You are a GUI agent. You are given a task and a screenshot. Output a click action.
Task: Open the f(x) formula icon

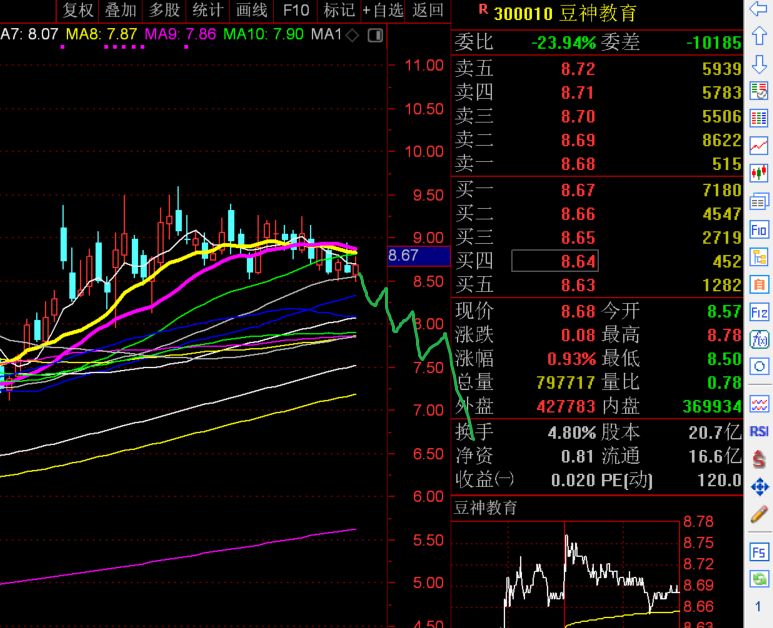point(759,340)
